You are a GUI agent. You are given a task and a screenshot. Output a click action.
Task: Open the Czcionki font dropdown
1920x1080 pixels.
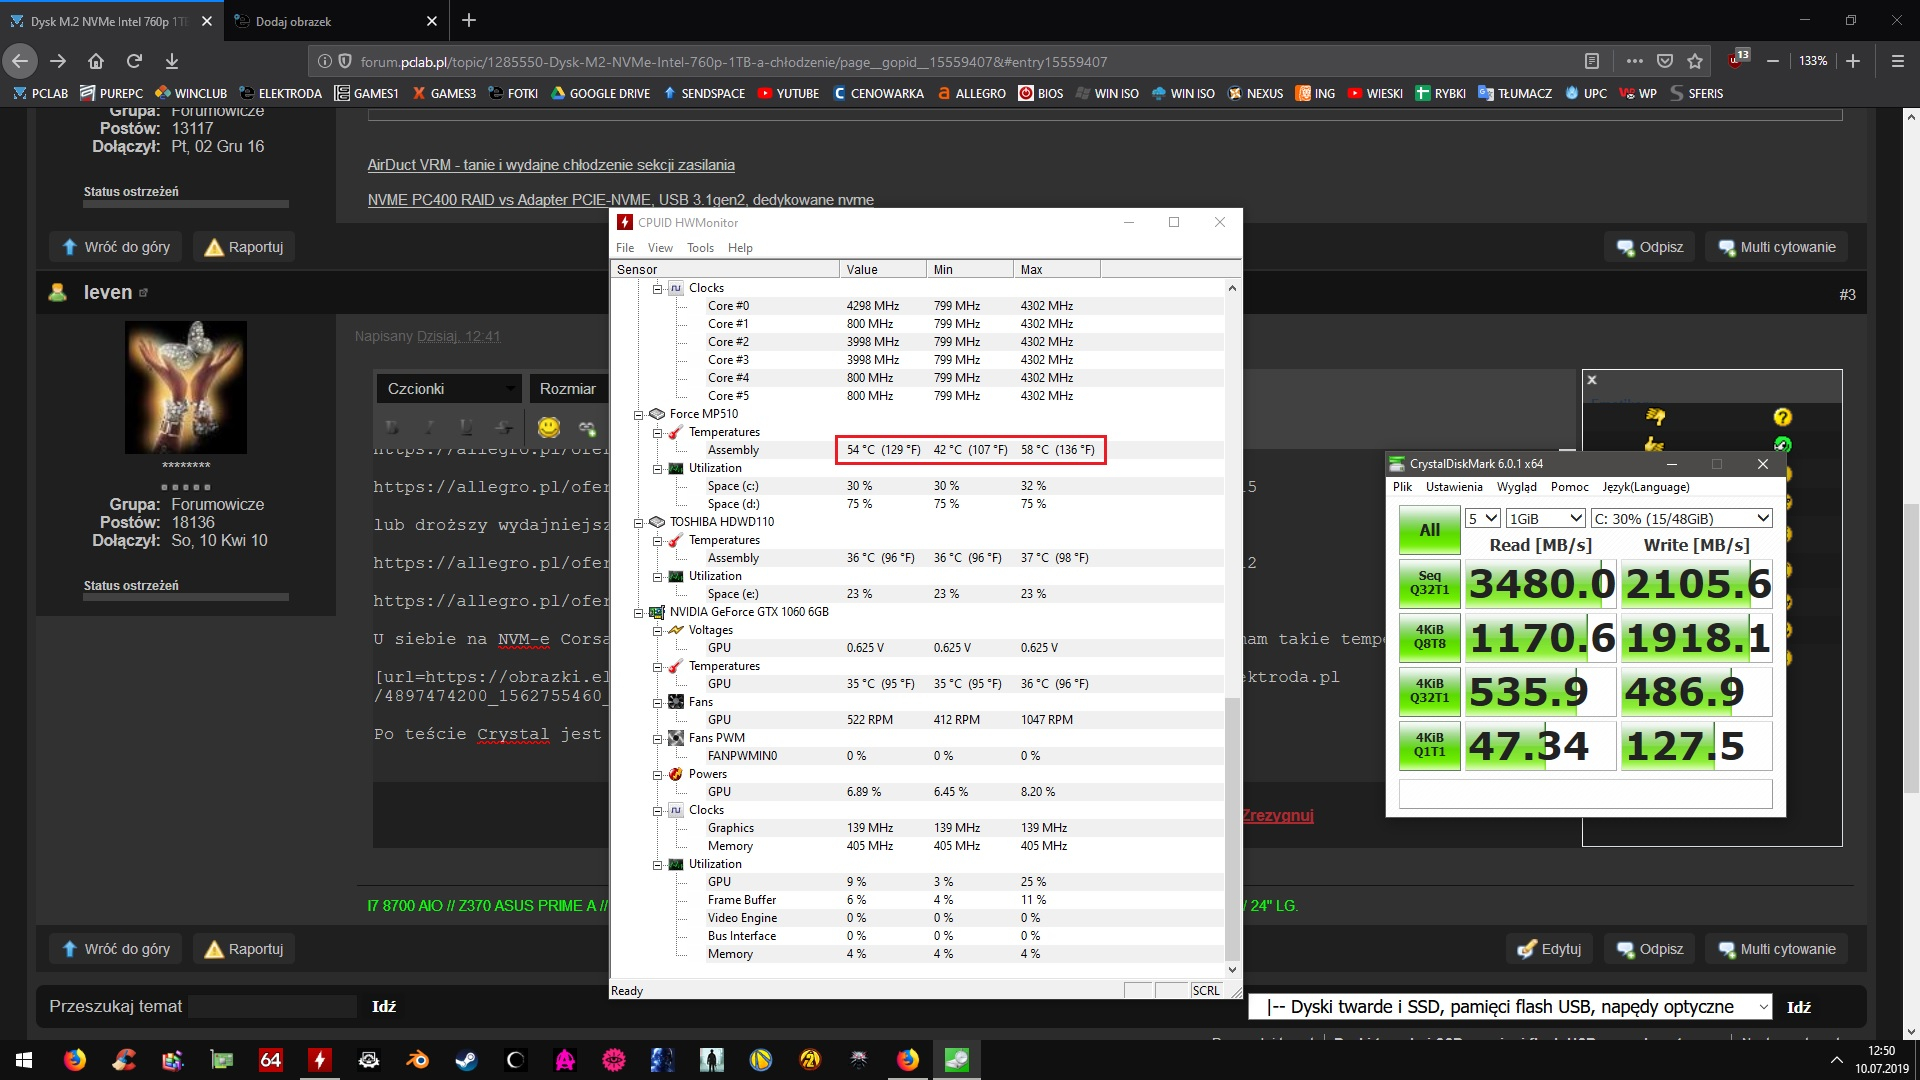(448, 388)
